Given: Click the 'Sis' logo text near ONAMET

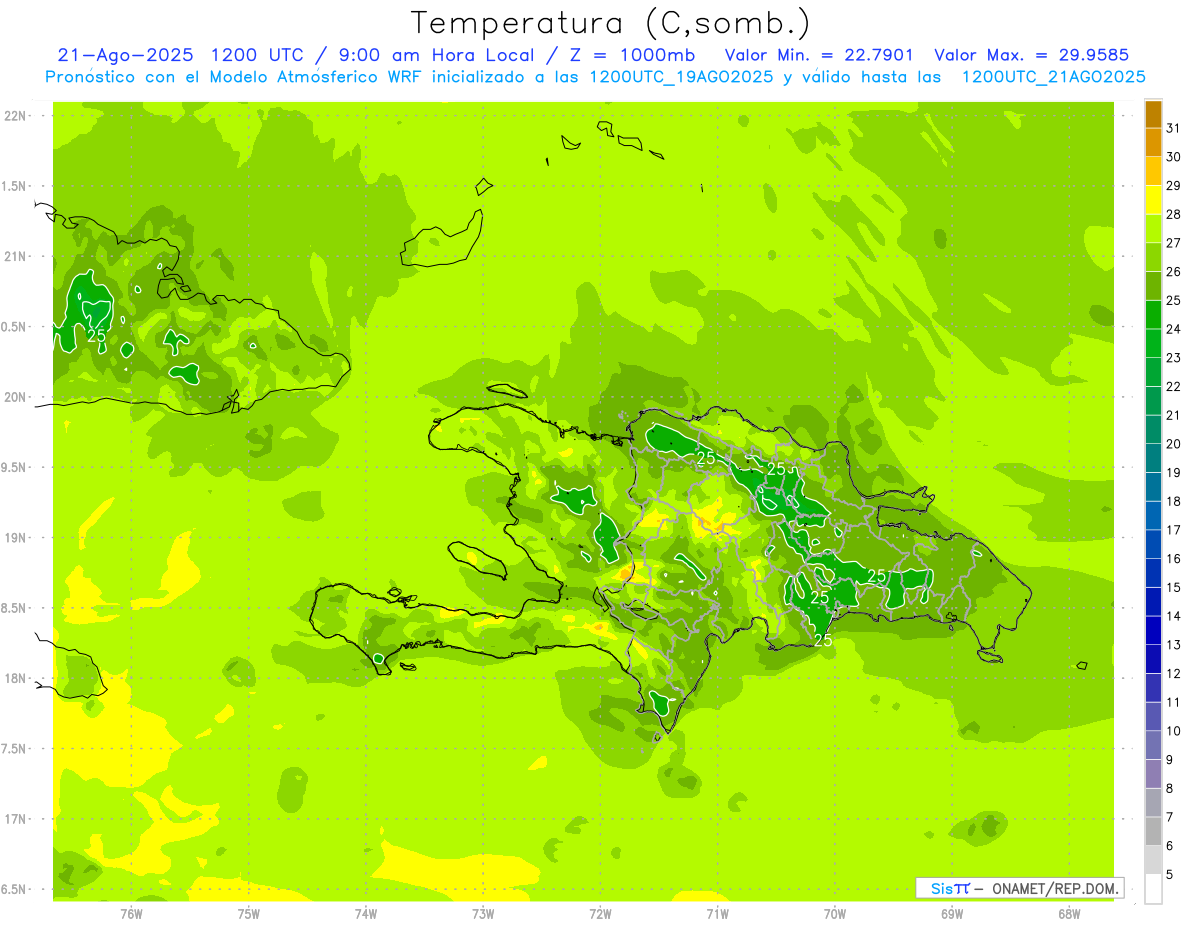Looking at the screenshot, I should (x=944, y=888).
